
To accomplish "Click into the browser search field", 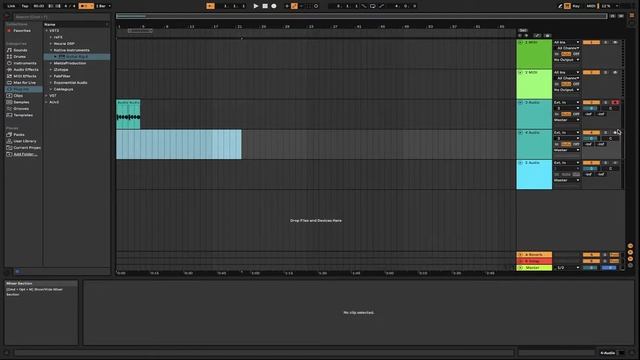I will tap(61, 17).
